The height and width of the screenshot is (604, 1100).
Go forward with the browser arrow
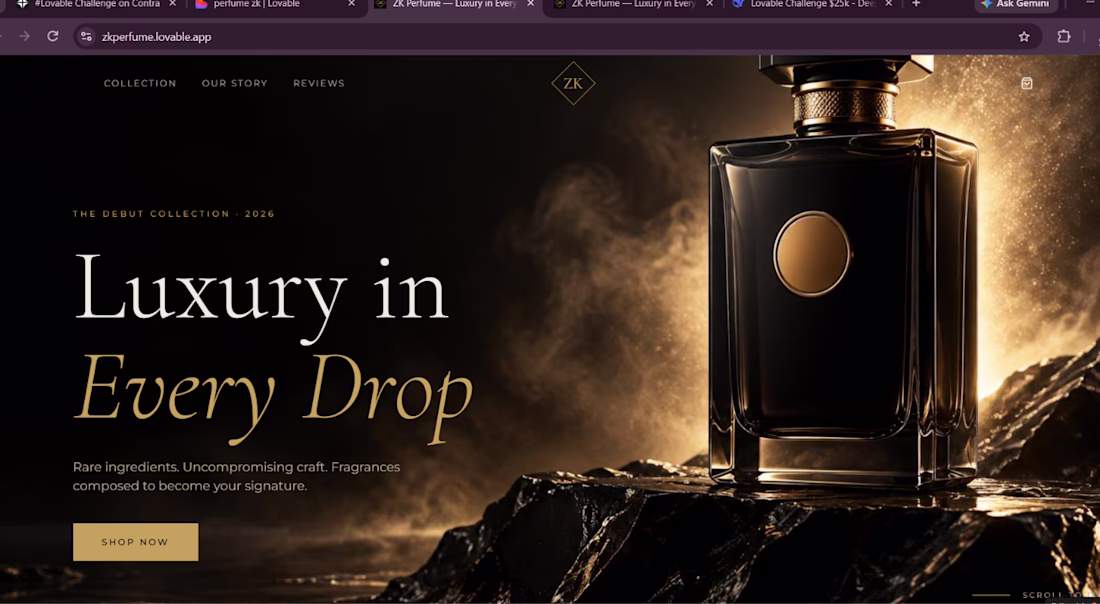(25, 36)
